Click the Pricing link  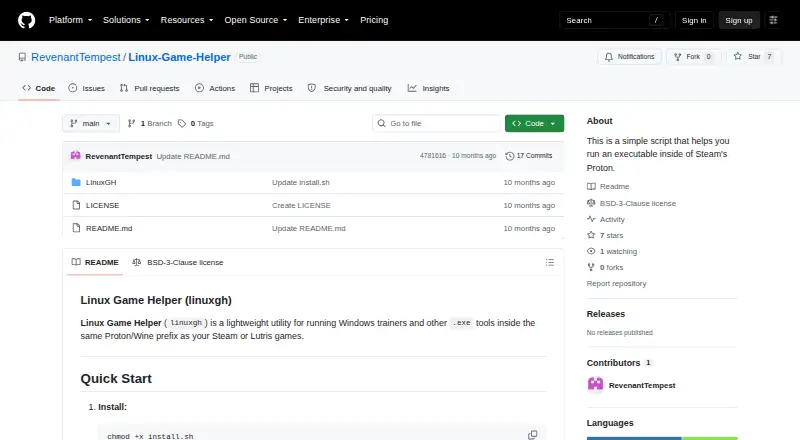click(x=374, y=20)
